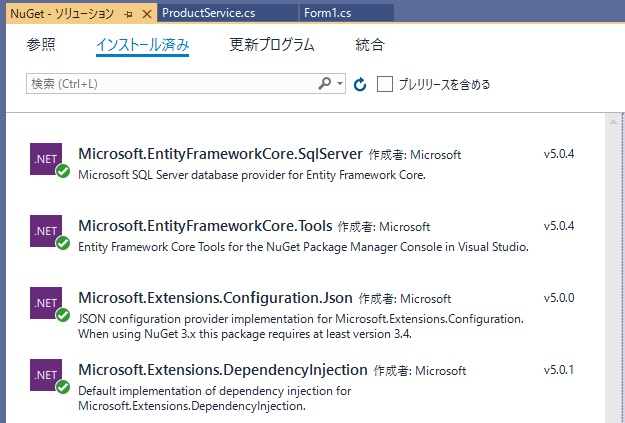Click .NET icon of EntityFrameworkCore.Tools
Image resolution: width=625 pixels, height=423 pixels.
[46, 231]
